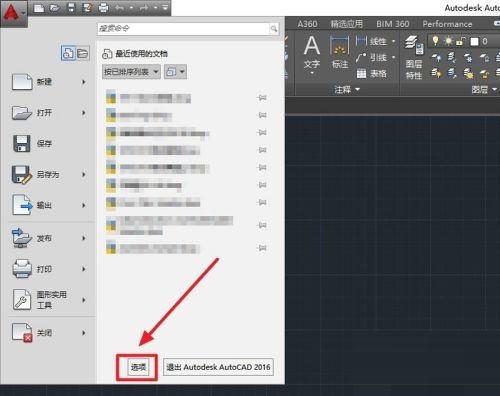This screenshot has height=396, width=500.
Task: Select the 保存 menu entry
Action: click(x=48, y=143)
